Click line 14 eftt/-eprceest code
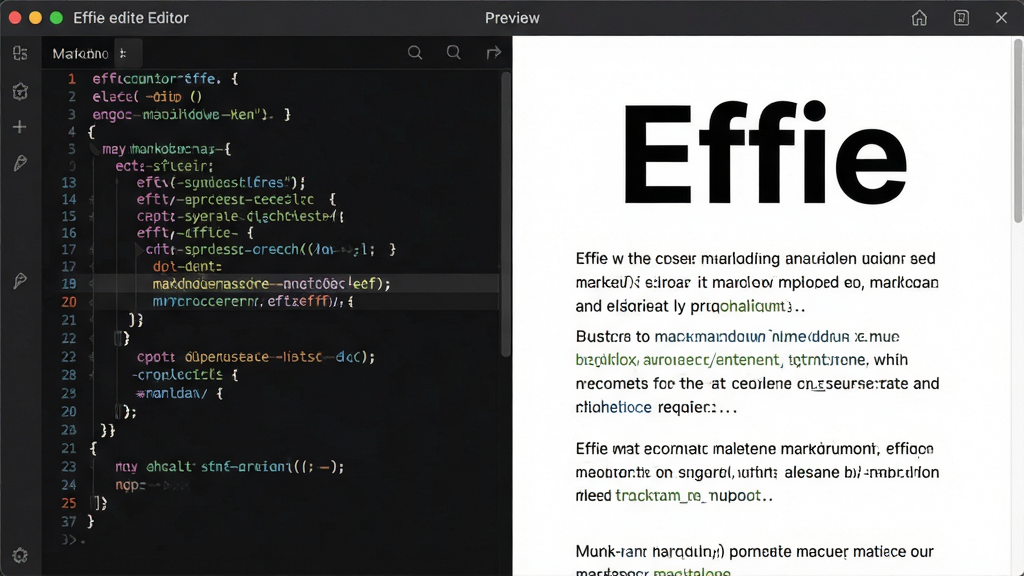The height and width of the screenshot is (576, 1024). point(236,199)
